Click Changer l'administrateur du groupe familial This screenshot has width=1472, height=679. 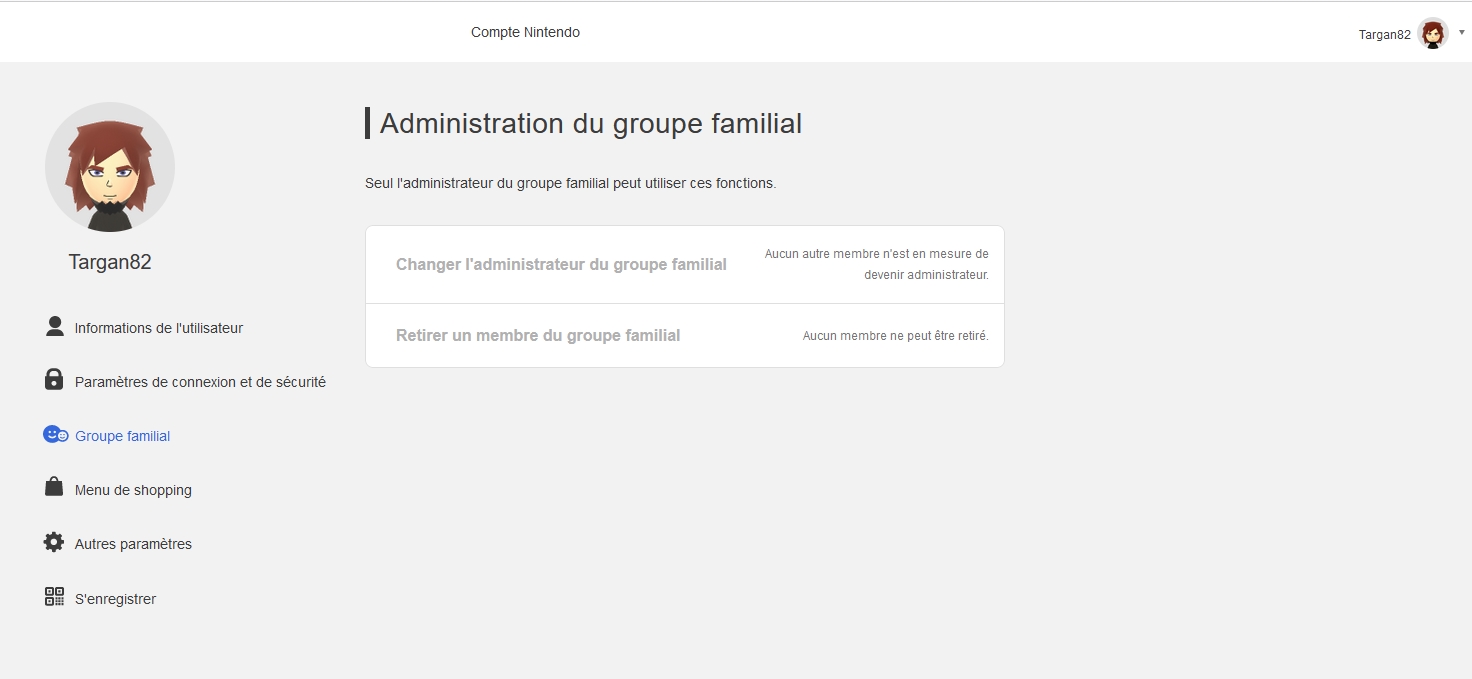[x=561, y=265]
